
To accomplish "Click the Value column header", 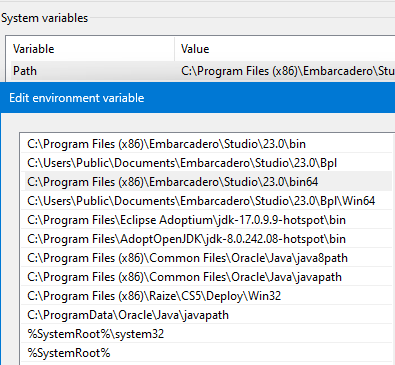I will click(x=285, y=49).
